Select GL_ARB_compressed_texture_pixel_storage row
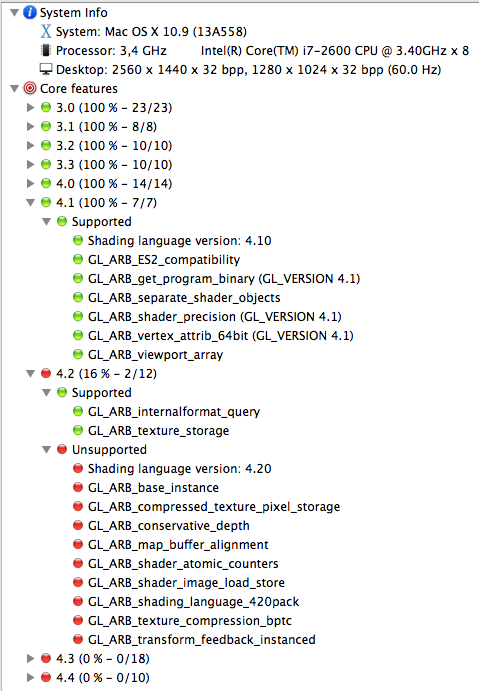This screenshot has width=479, height=691. pos(214,506)
